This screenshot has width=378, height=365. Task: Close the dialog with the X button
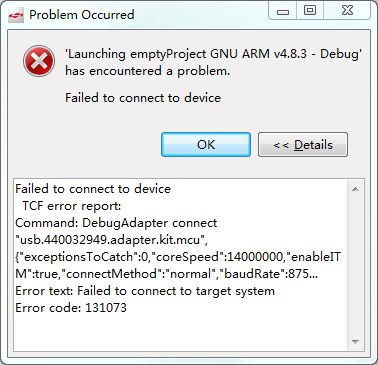[x=347, y=11]
